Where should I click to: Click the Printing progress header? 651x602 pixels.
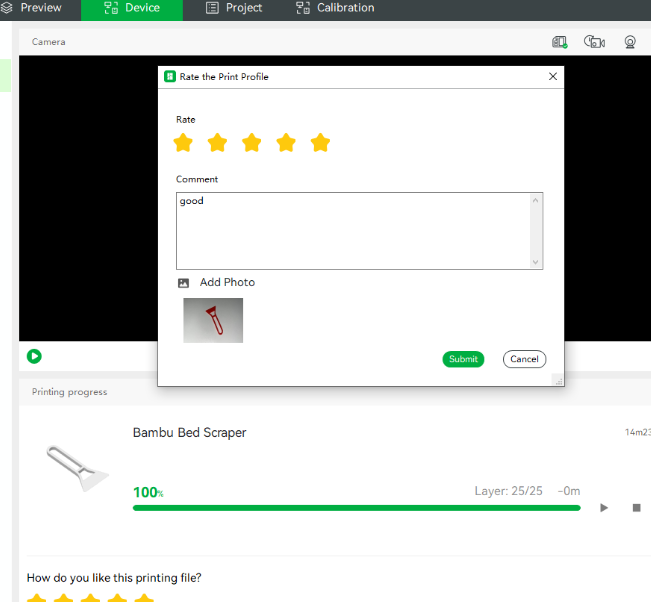[x=69, y=392]
